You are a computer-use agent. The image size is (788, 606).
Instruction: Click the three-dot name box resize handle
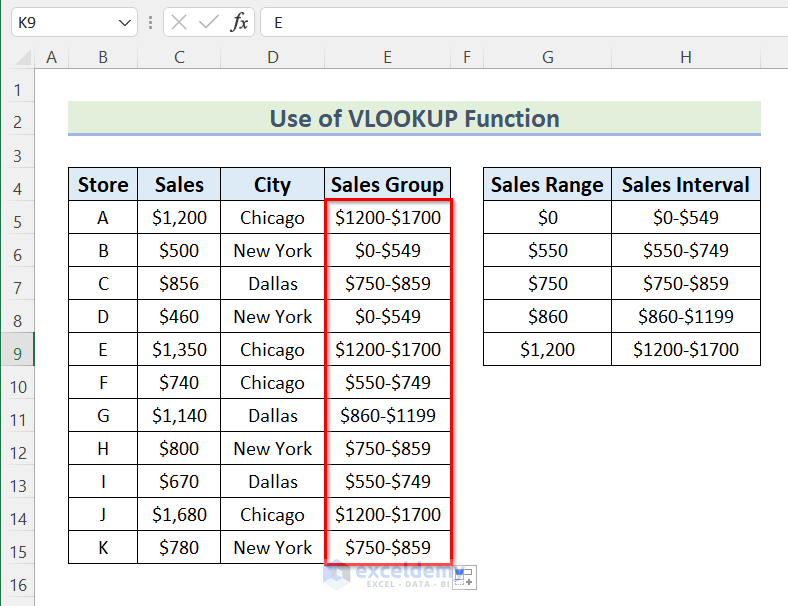150,22
